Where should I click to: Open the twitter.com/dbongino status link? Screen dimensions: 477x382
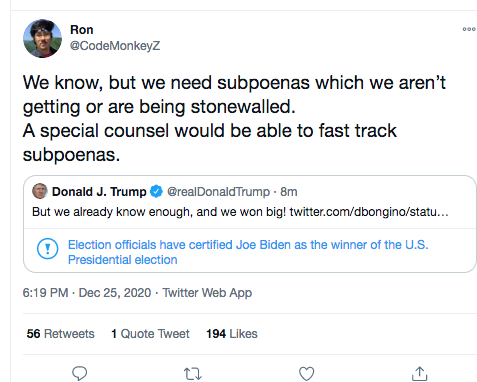(369, 212)
